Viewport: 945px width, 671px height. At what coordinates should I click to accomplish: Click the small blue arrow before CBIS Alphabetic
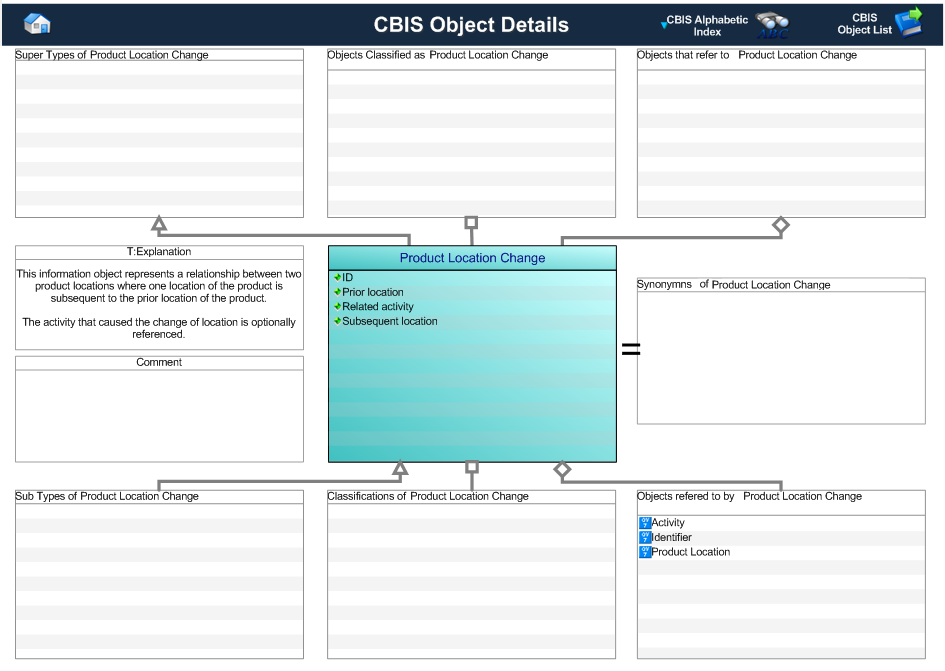[664, 25]
